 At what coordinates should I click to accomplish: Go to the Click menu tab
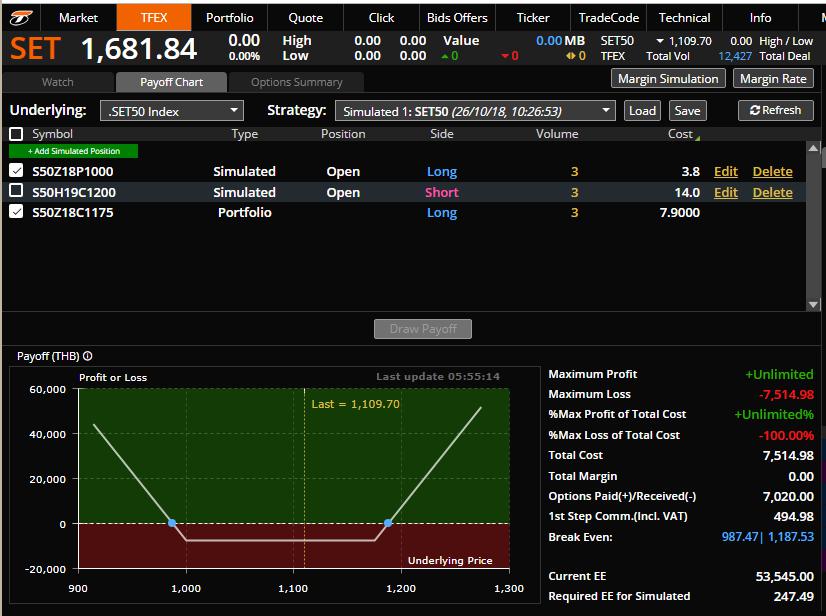(x=381, y=18)
